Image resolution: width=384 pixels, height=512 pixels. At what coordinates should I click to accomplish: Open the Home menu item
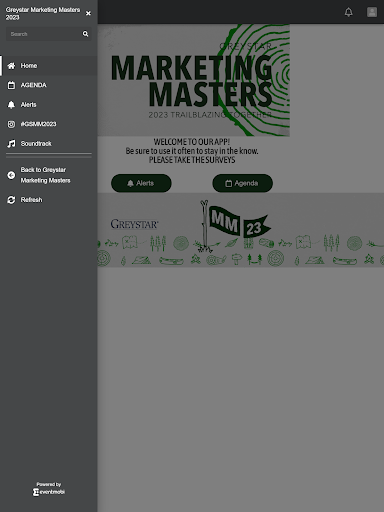pyautogui.click(x=49, y=66)
